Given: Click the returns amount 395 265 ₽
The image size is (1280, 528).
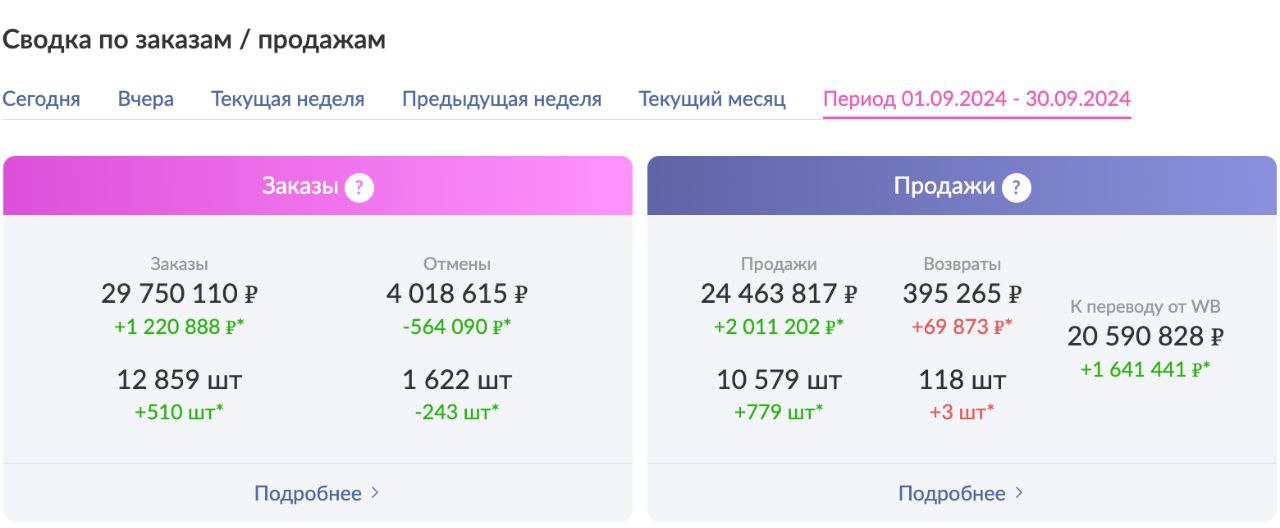Looking at the screenshot, I should click(x=962, y=294).
